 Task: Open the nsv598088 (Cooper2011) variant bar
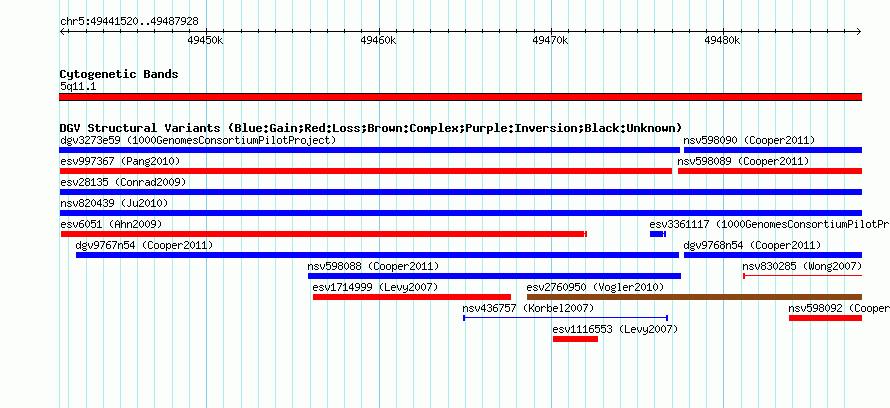(494, 276)
